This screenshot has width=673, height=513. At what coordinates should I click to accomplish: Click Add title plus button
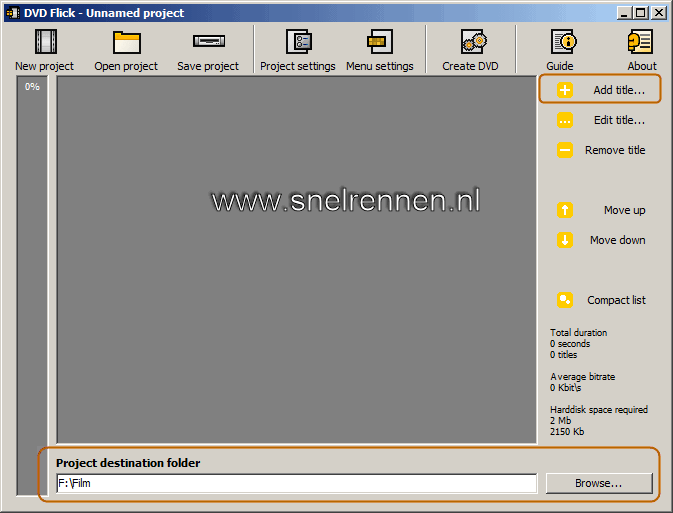click(600, 90)
